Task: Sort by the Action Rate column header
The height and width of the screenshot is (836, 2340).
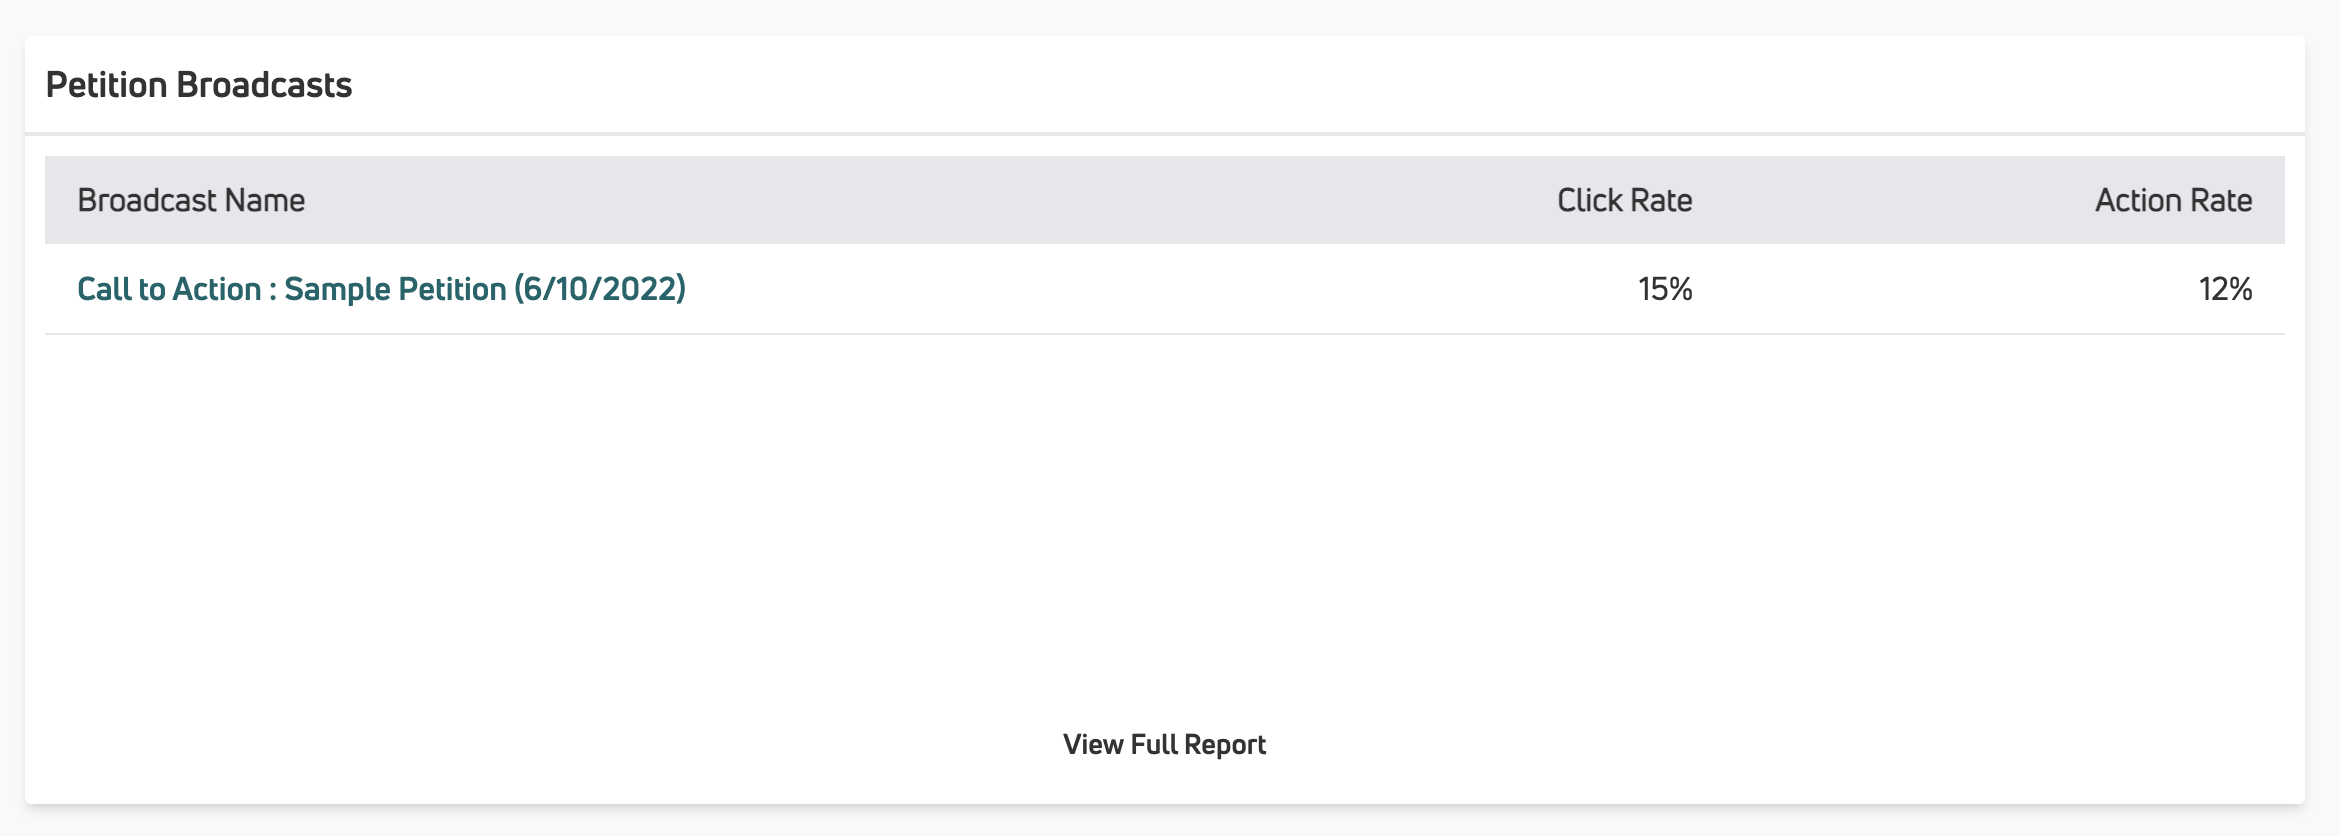Action: tap(2173, 201)
